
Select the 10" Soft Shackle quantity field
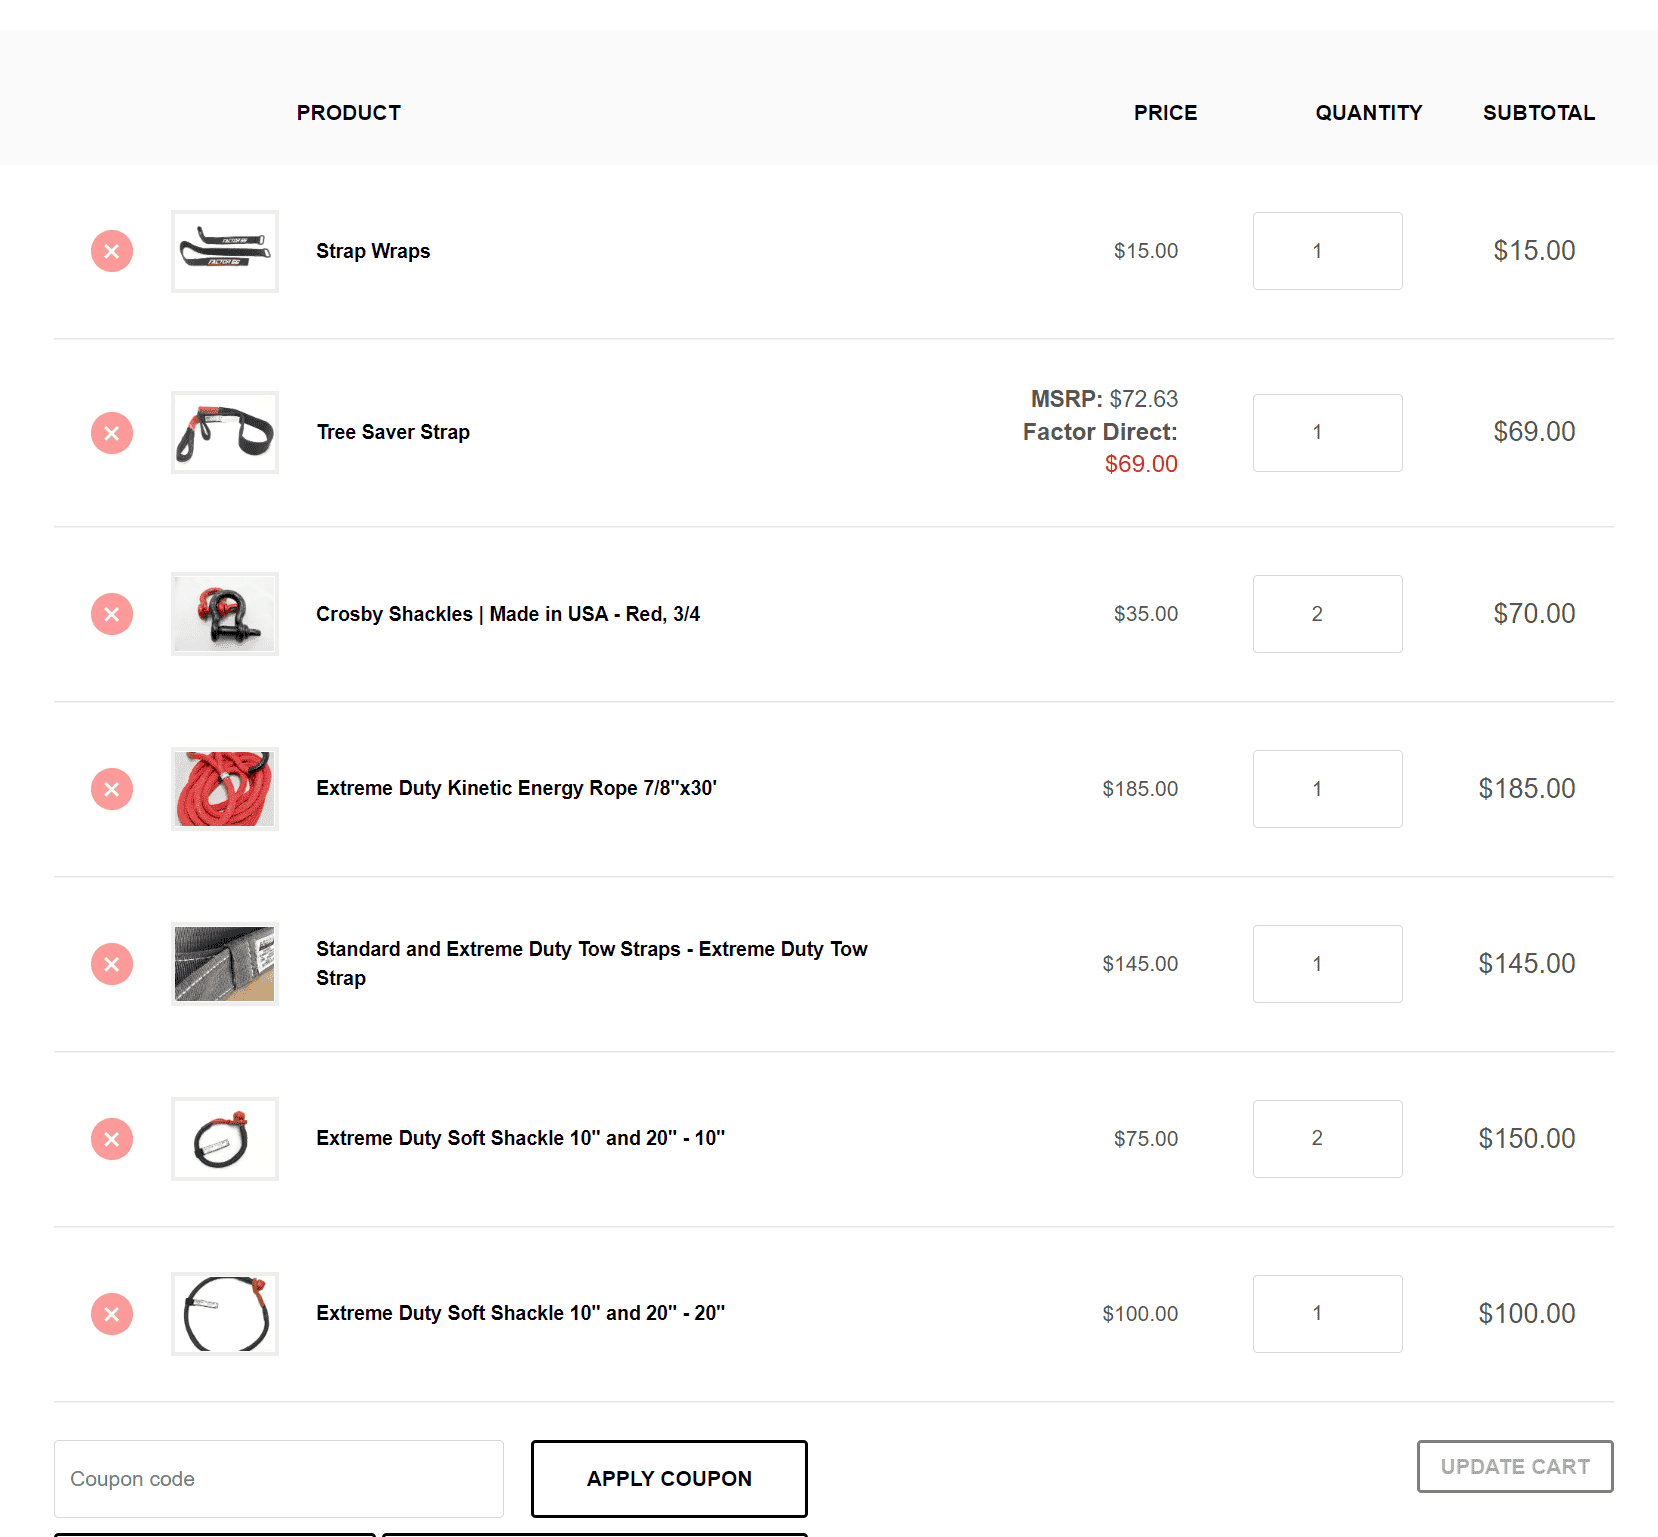1328,1139
